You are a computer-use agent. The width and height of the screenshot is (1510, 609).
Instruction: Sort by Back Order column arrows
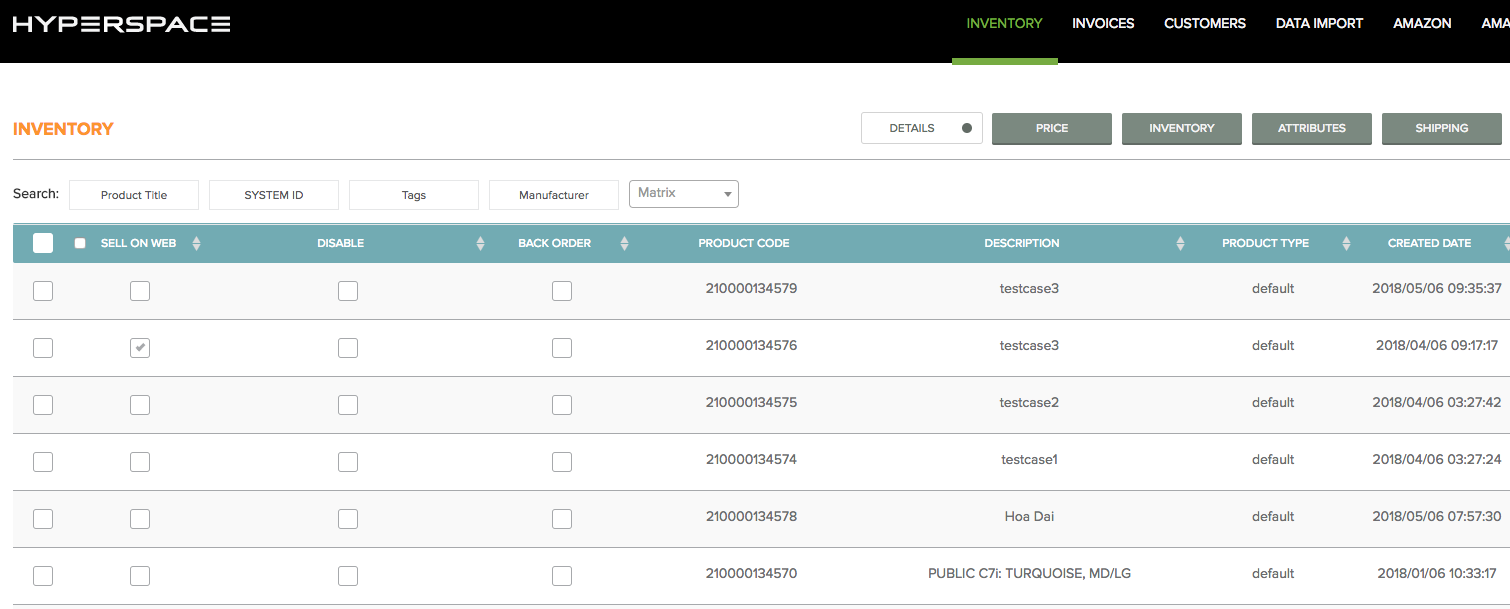(624, 243)
